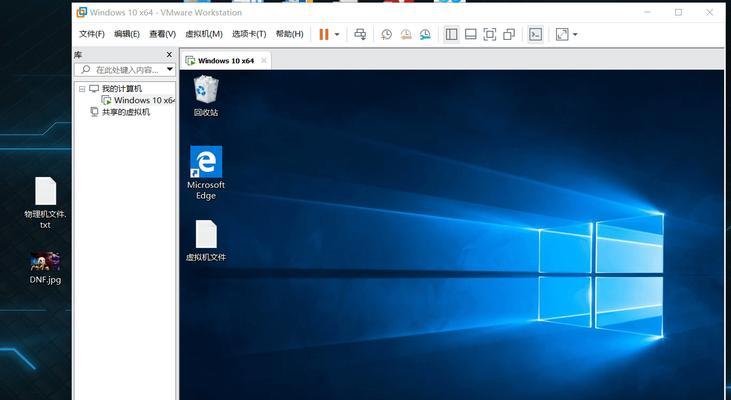The height and width of the screenshot is (400, 731).
Task: Open the 选项卡(T) menu
Action: click(249, 34)
